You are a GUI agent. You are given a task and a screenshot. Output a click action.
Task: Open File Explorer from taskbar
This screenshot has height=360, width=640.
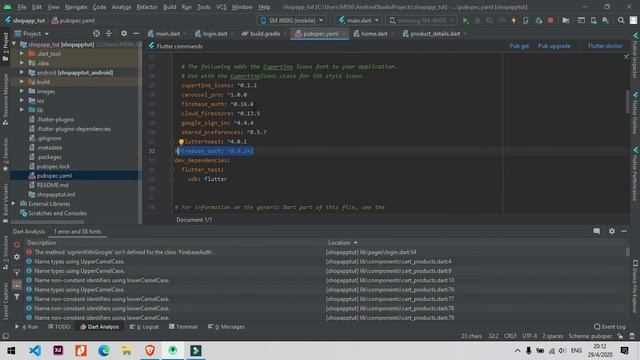point(127,350)
